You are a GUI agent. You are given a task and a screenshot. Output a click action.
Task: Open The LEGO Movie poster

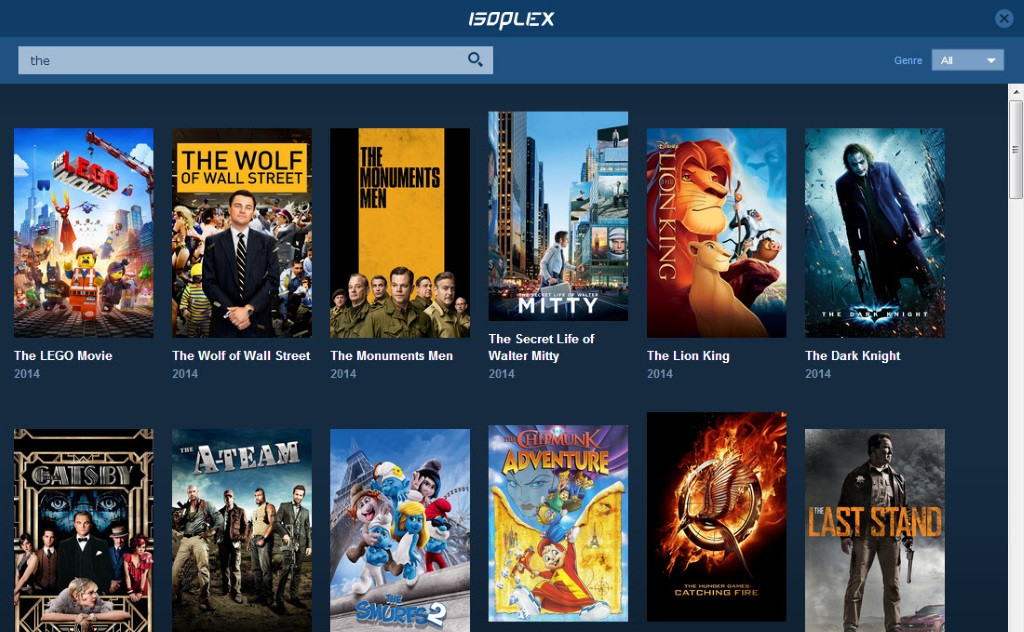(84, 232)
